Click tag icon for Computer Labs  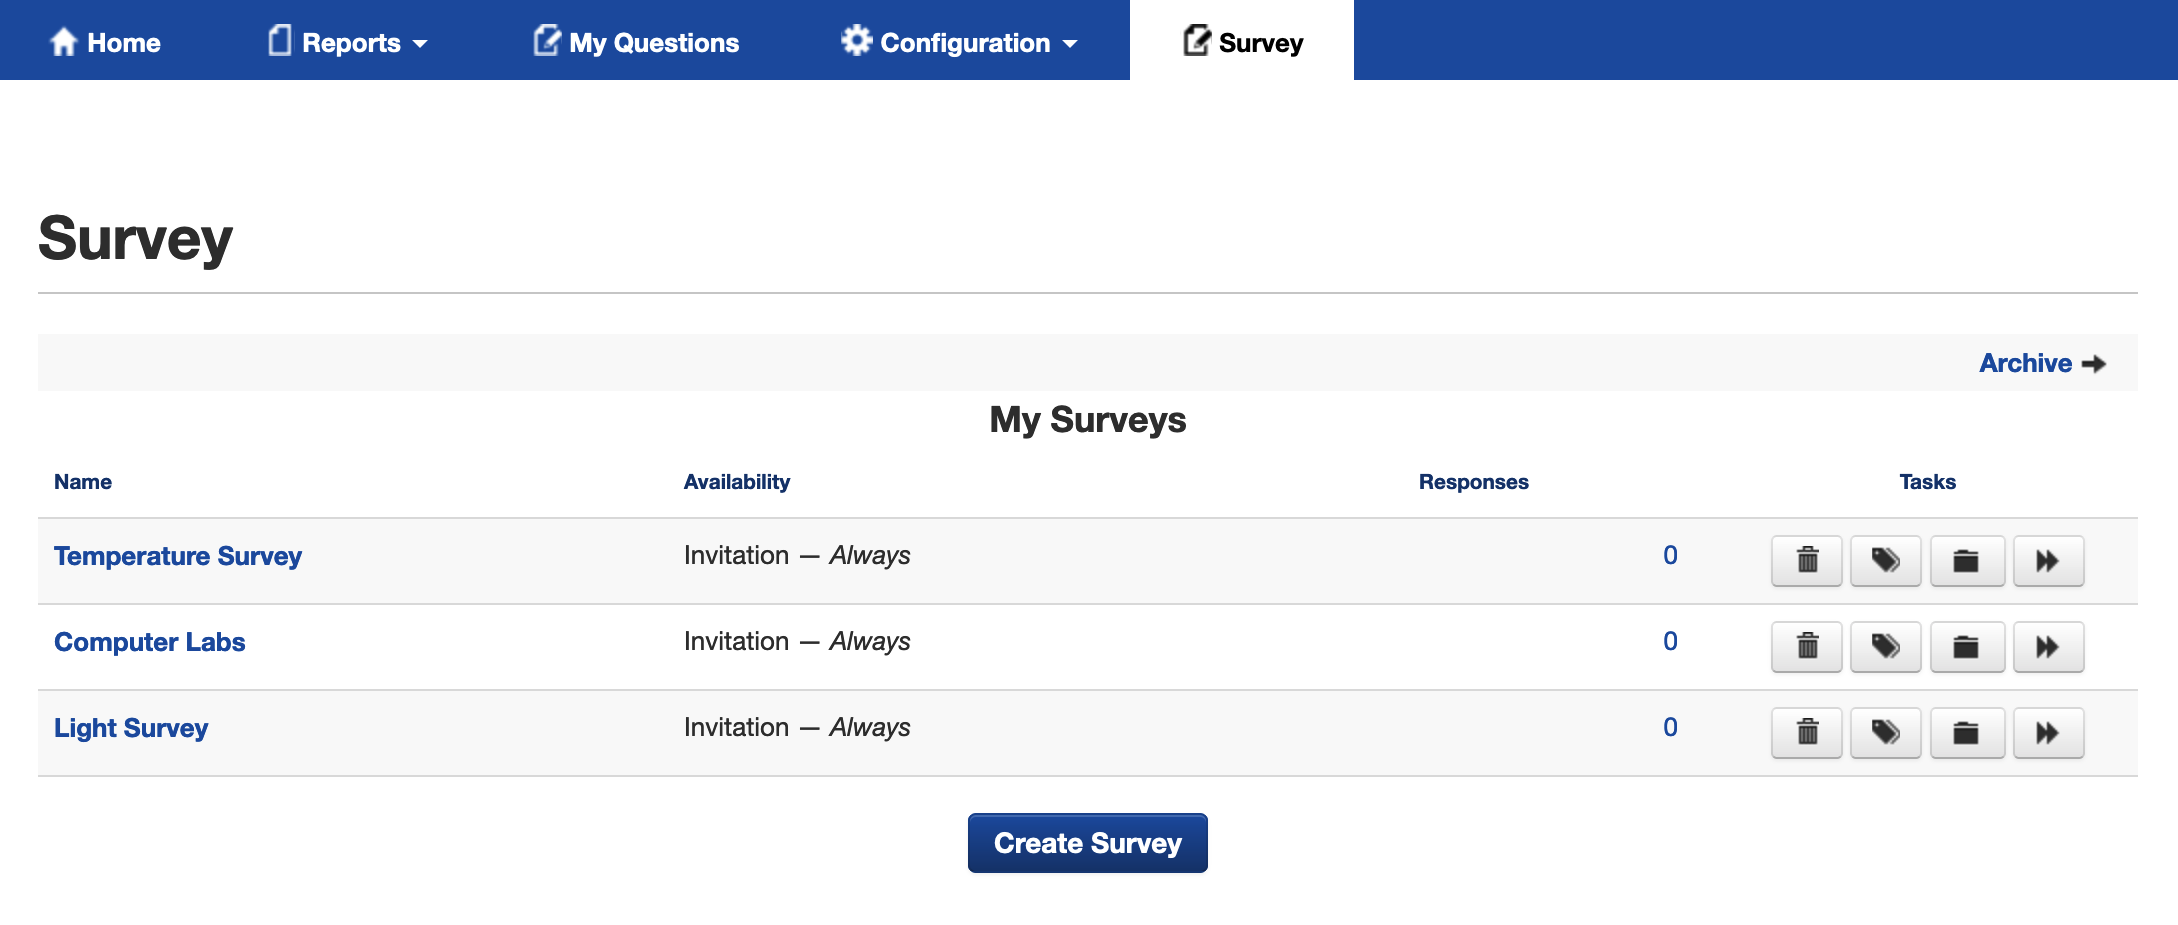click(1885, 646)
